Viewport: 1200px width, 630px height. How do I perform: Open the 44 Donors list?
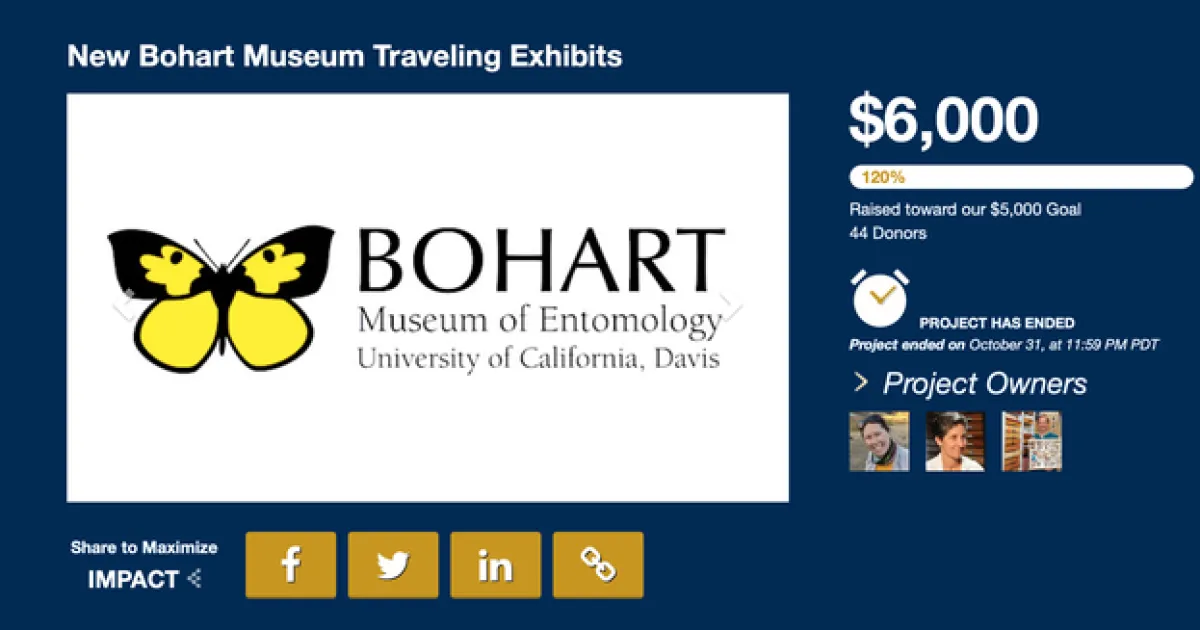(888, 233)
